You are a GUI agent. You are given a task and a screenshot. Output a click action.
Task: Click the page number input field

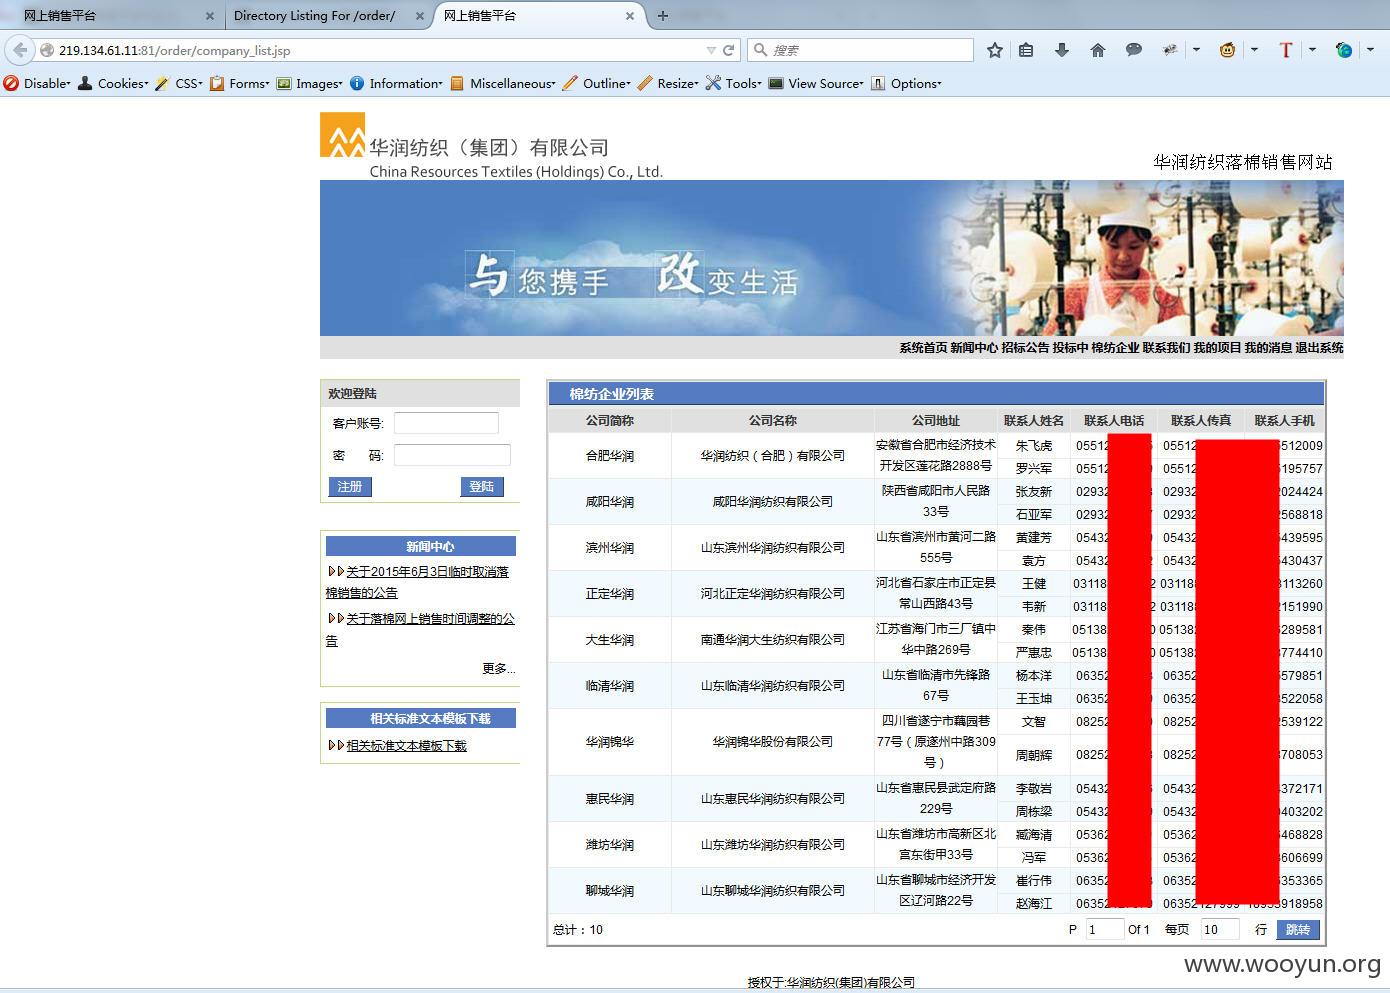(x=1104, y=930)
